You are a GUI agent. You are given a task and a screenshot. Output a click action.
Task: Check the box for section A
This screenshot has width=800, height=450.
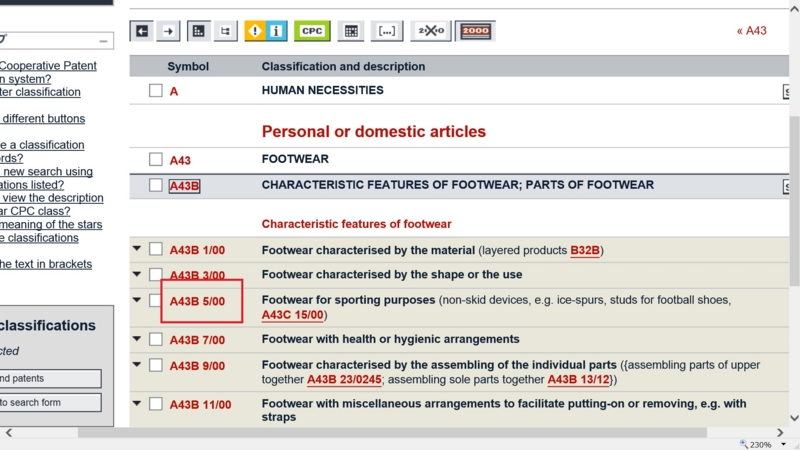156,91
